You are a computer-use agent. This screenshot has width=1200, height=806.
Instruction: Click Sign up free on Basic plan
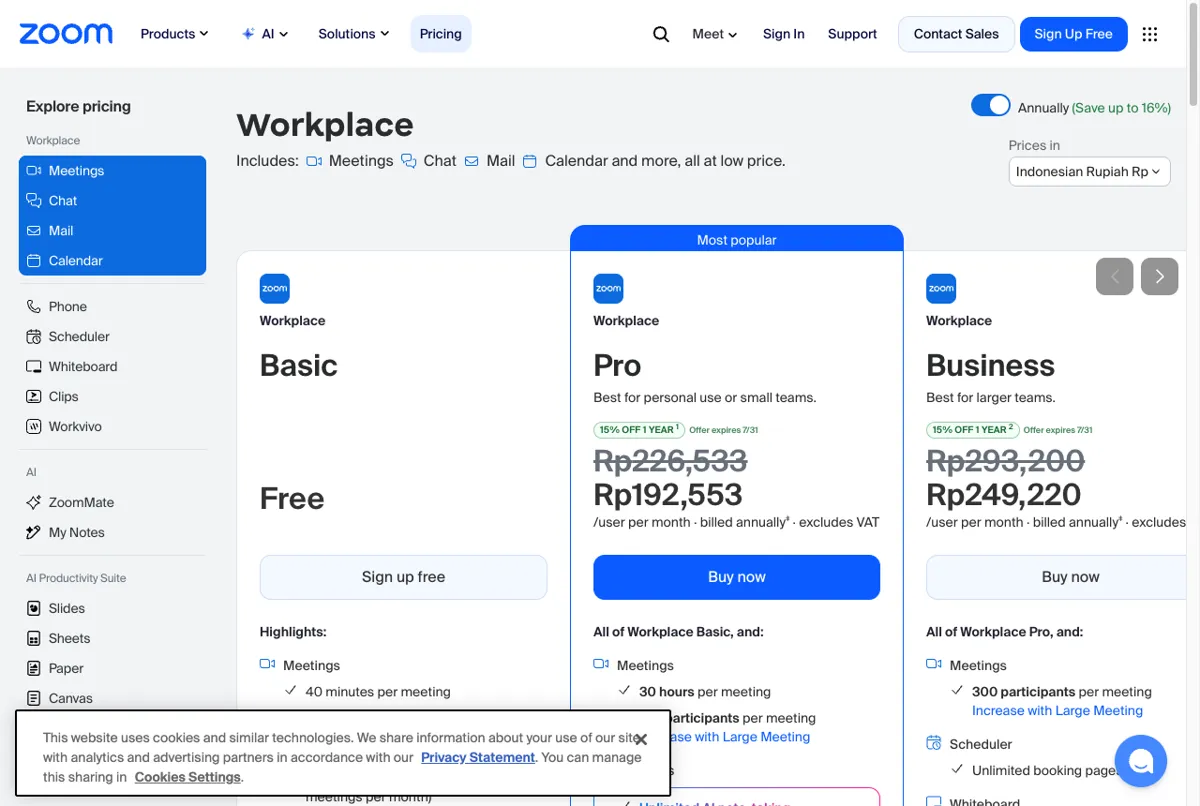(404, 577)
